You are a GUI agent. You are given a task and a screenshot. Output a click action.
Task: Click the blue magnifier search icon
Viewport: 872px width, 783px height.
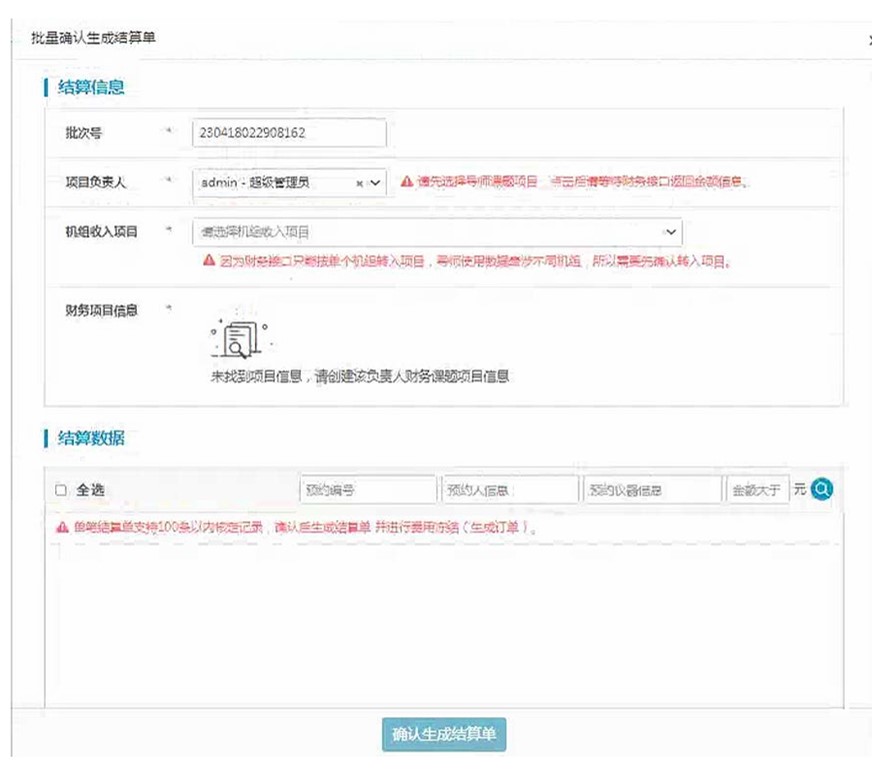click(x=822, y=489)
